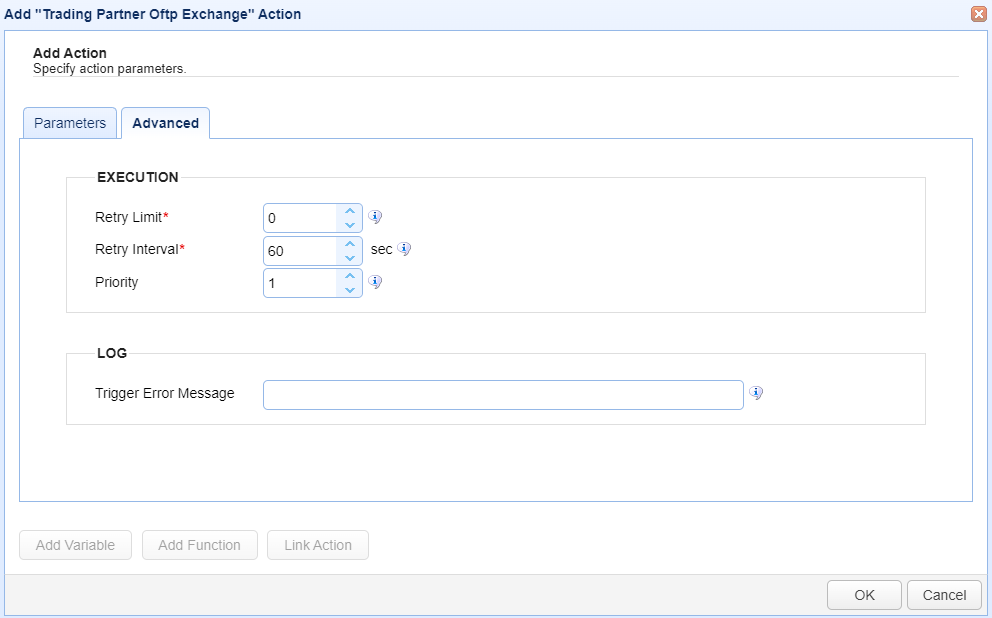Image resolution: width=992 pixels, height=618 pixels.
Task: Click the Link Action button
Action: coord(318,545)
